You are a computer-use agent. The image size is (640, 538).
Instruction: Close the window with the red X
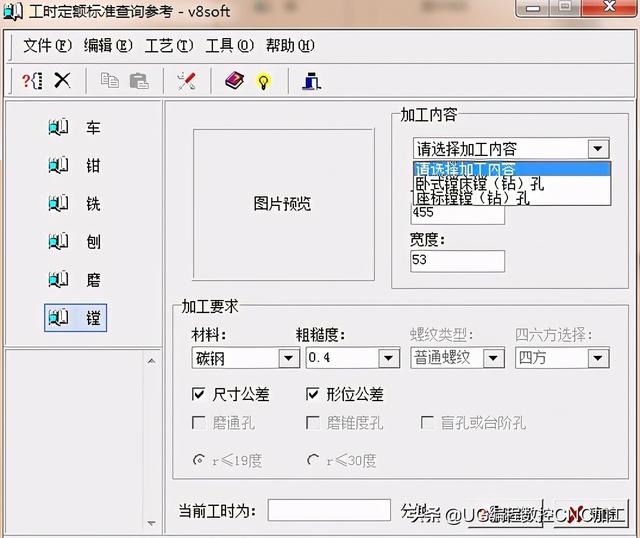click(x=609, y=7)
